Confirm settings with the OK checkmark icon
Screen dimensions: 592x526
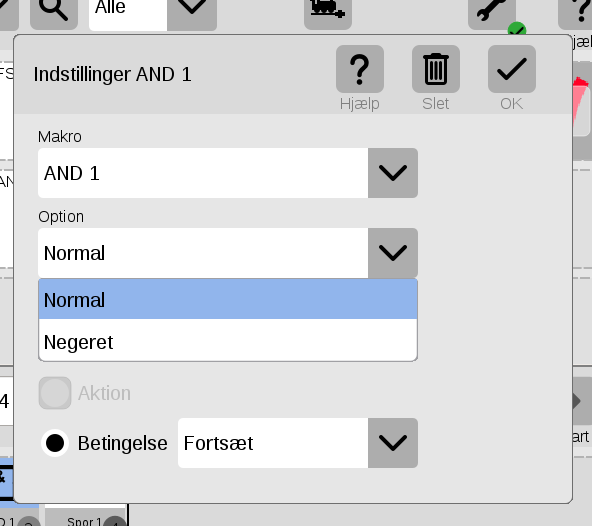(512, 69)
